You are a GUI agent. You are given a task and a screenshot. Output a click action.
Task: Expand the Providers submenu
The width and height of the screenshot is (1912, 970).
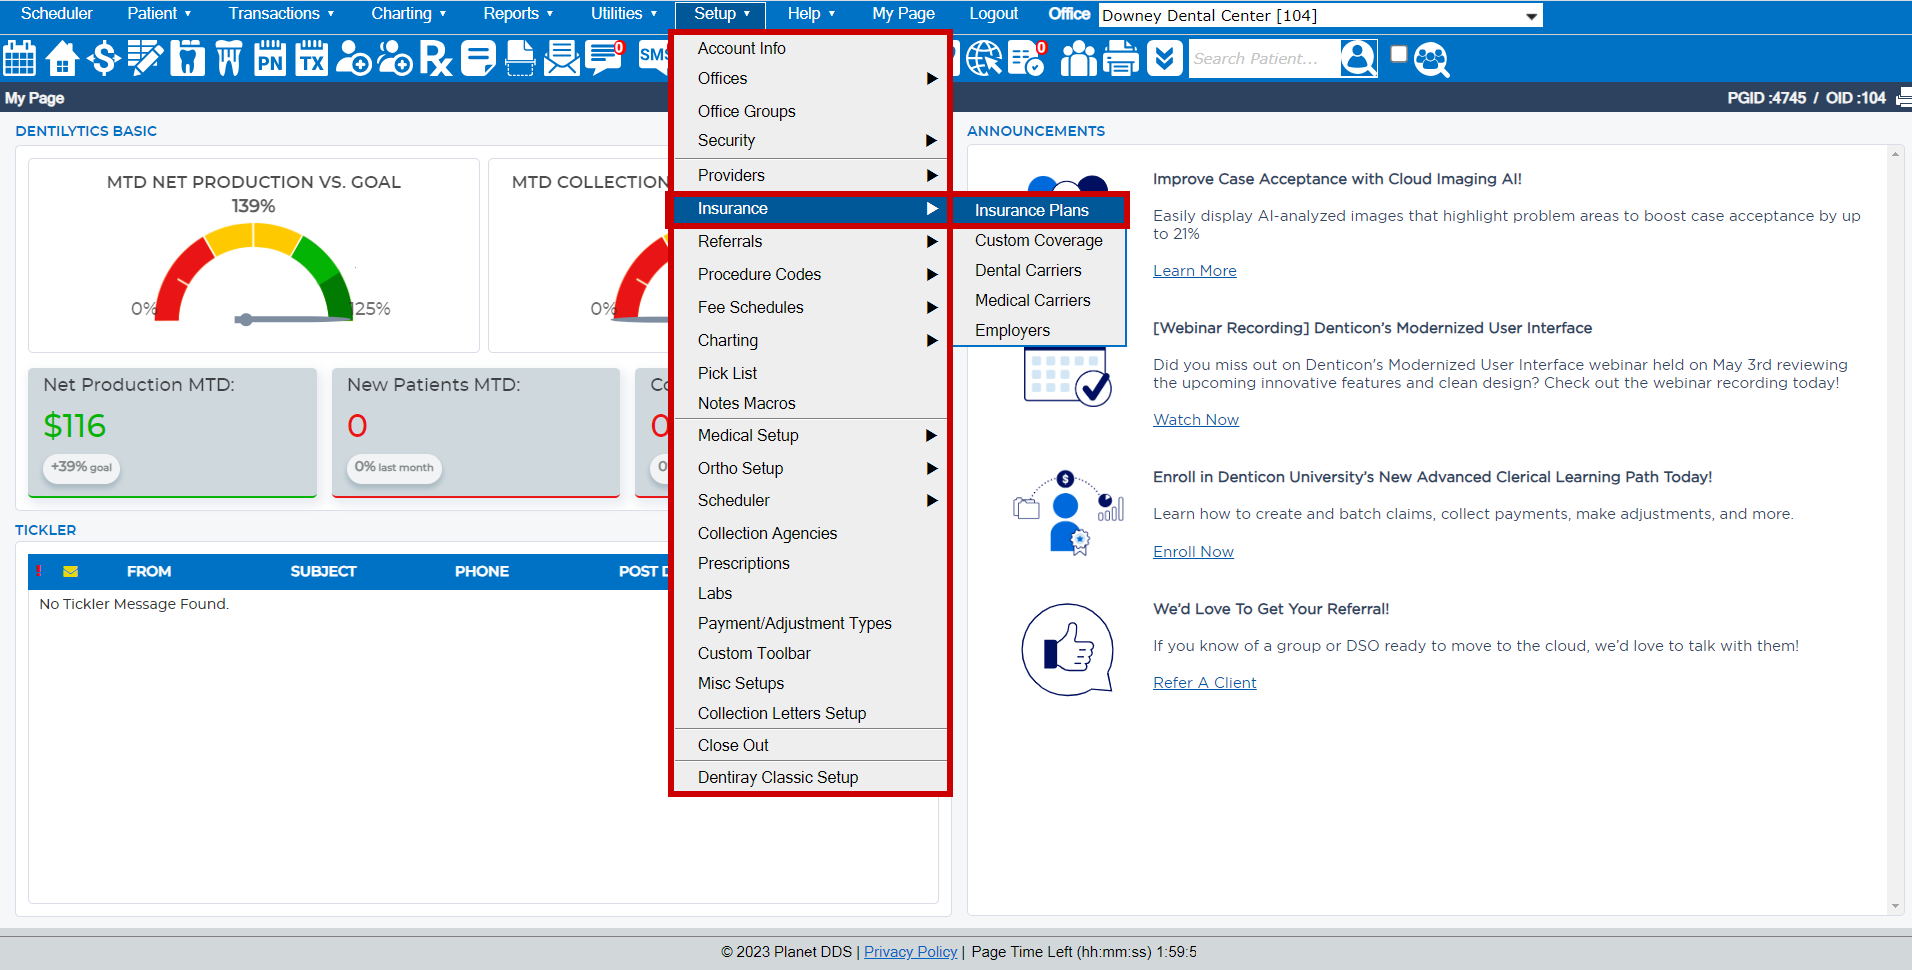click(810, 175)
